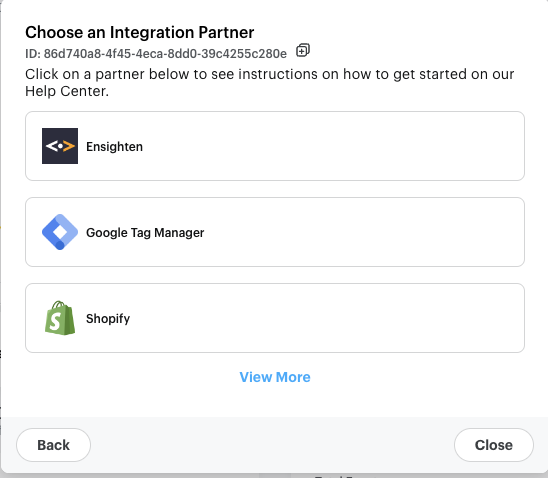The image size is (548, 478).
Task: Open the Shopify integration card
Action: pyautogui.click(x=275, y=318)
